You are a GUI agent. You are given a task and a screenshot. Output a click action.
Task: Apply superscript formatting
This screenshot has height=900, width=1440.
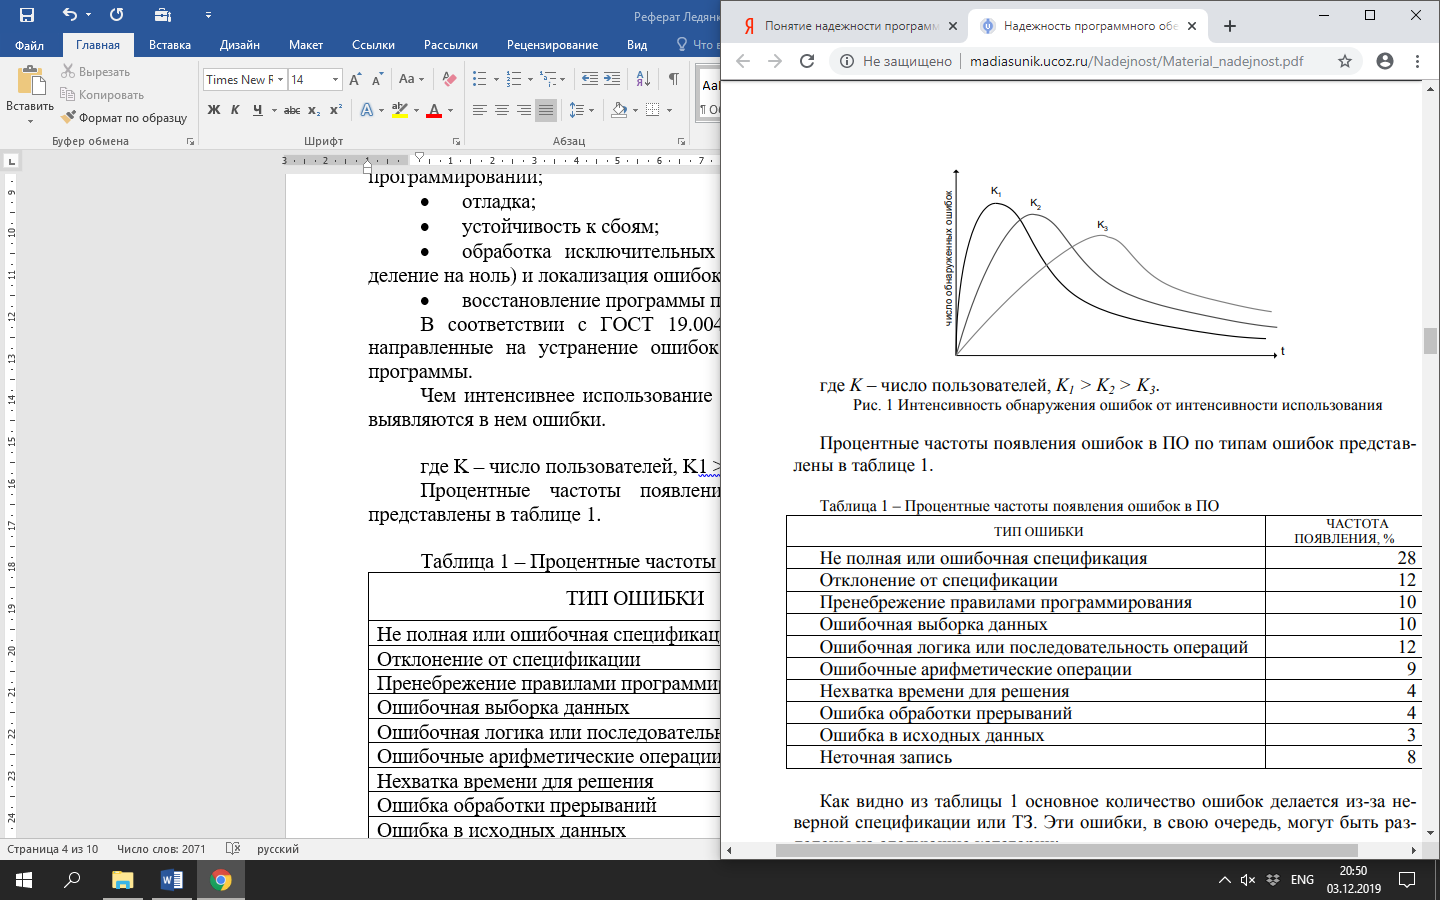click(x=335, y=110)
